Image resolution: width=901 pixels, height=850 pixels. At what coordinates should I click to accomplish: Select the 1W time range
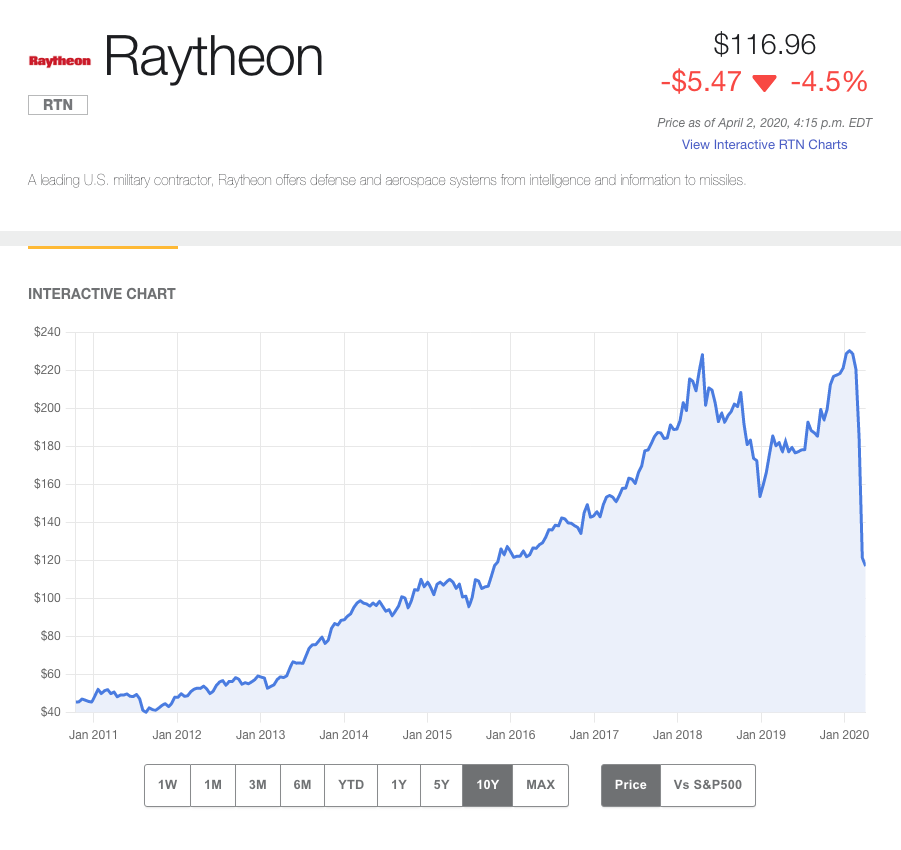click(x=167, y=785)
